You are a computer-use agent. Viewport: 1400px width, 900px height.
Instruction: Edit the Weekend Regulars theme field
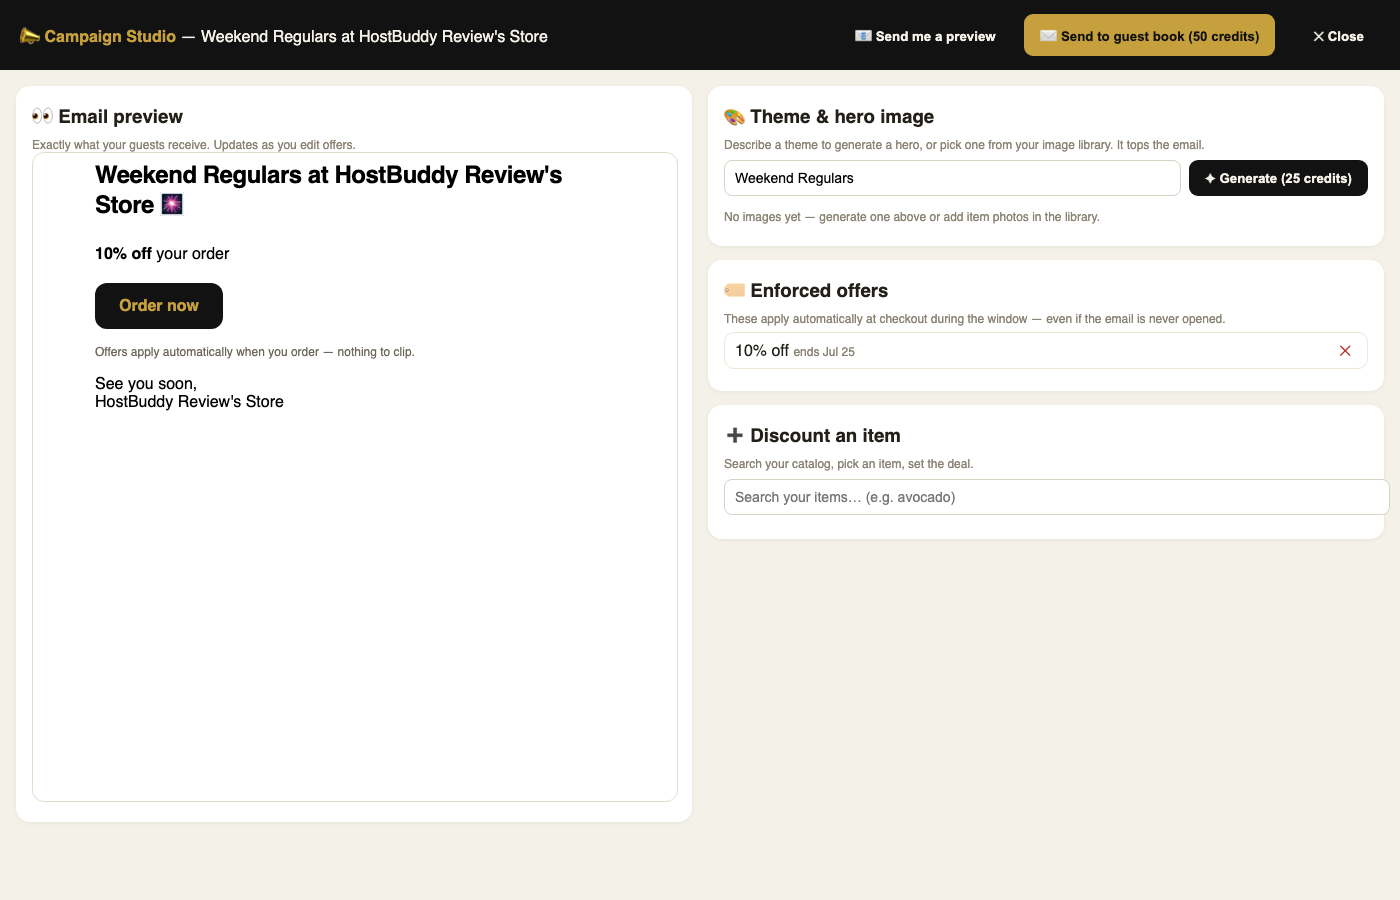(x=952, y=178)
